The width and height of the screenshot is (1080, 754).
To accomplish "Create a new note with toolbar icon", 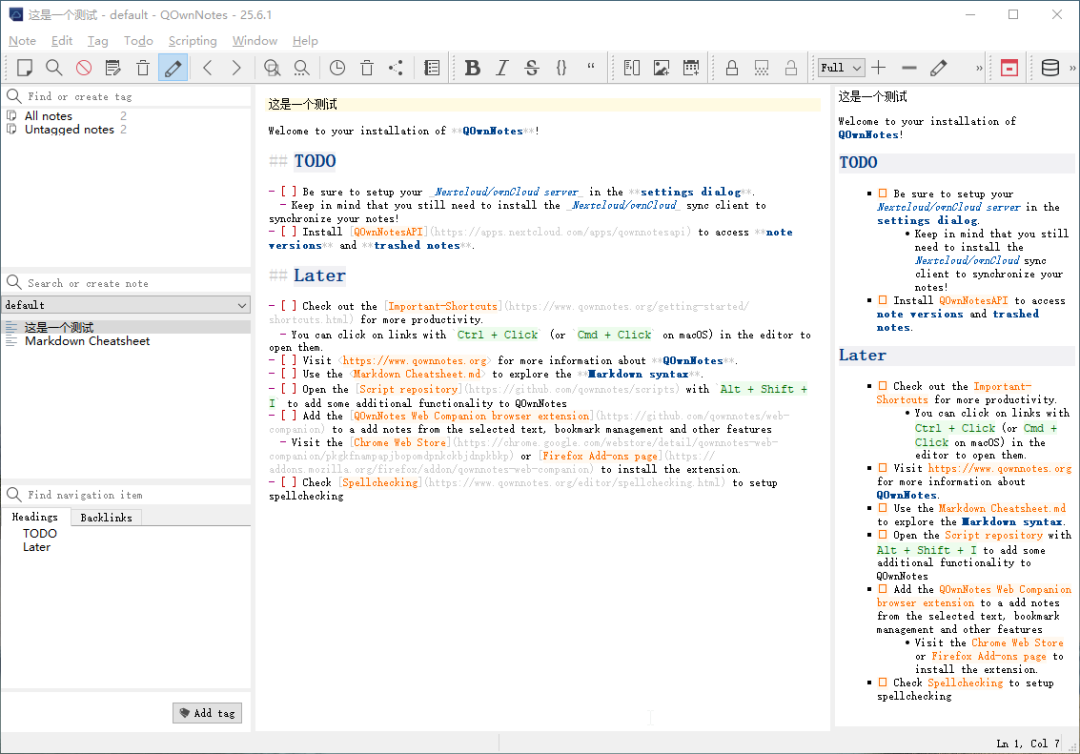I will pyautogui.click(x=25, y=67).
